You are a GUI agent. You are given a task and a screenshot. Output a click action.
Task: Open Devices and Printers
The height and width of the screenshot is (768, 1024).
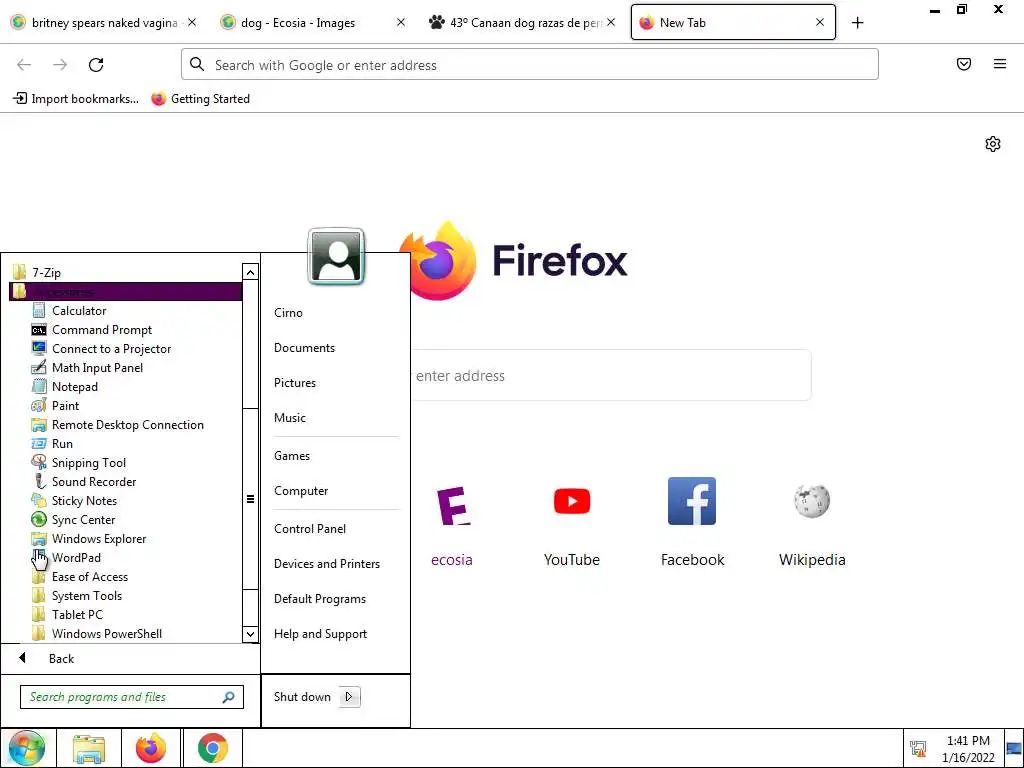pyautogui.click(x=327, y=564)
